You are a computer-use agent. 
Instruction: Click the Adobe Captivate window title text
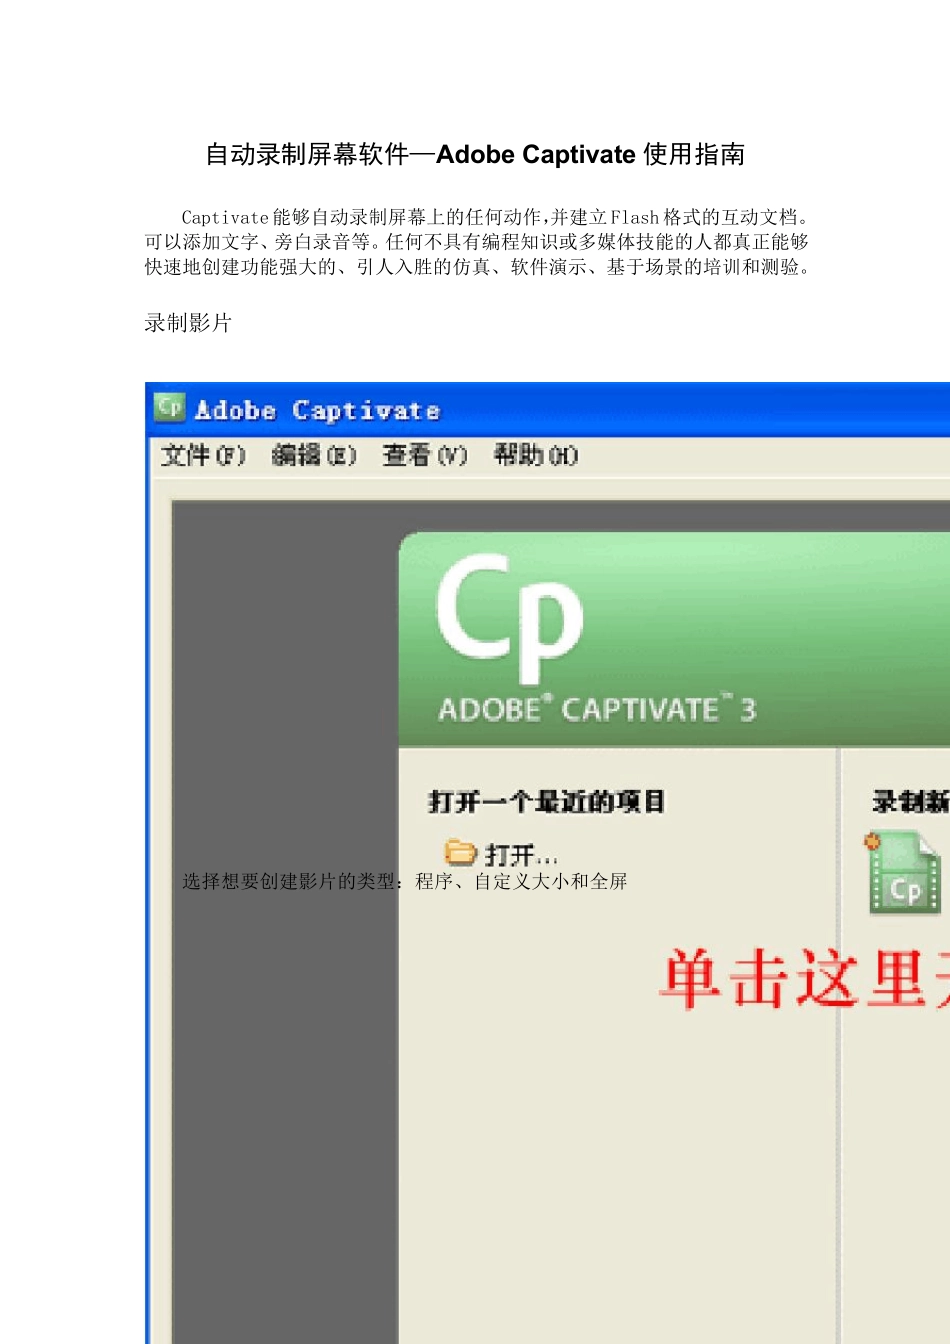(317, 410)
